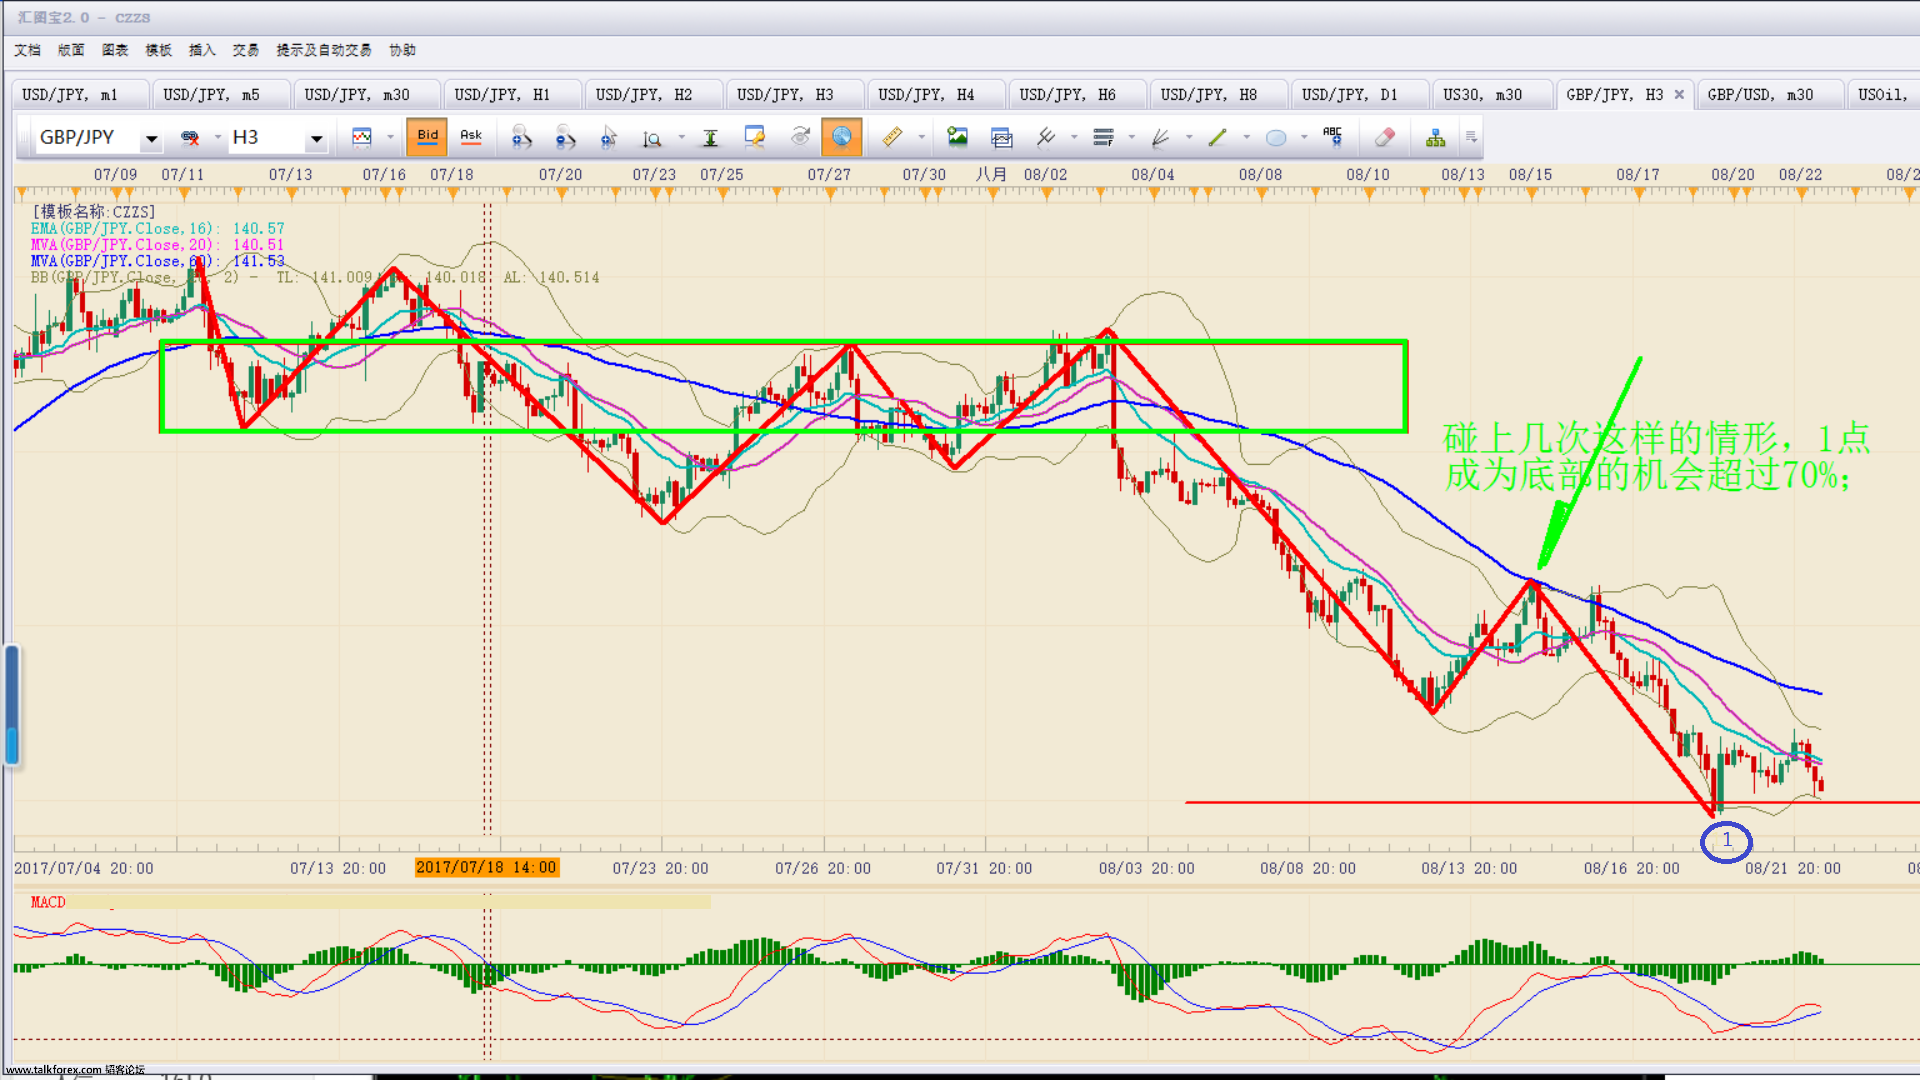Click the buy order person icon
This screenshot has width=1920, height=1080.
click(x=521, y=138)
